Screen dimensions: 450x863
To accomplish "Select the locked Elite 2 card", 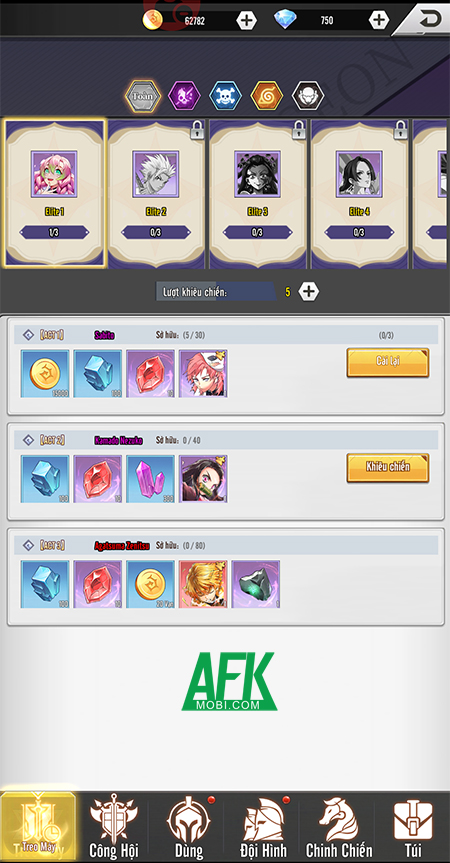I will [156, 194].
